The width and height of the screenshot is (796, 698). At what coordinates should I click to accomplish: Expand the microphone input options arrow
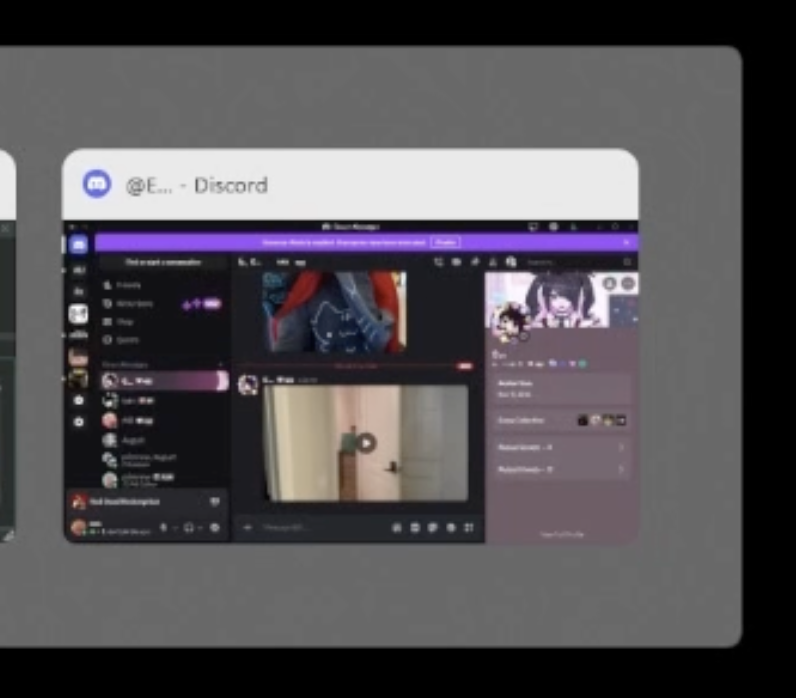pos(175,528)
